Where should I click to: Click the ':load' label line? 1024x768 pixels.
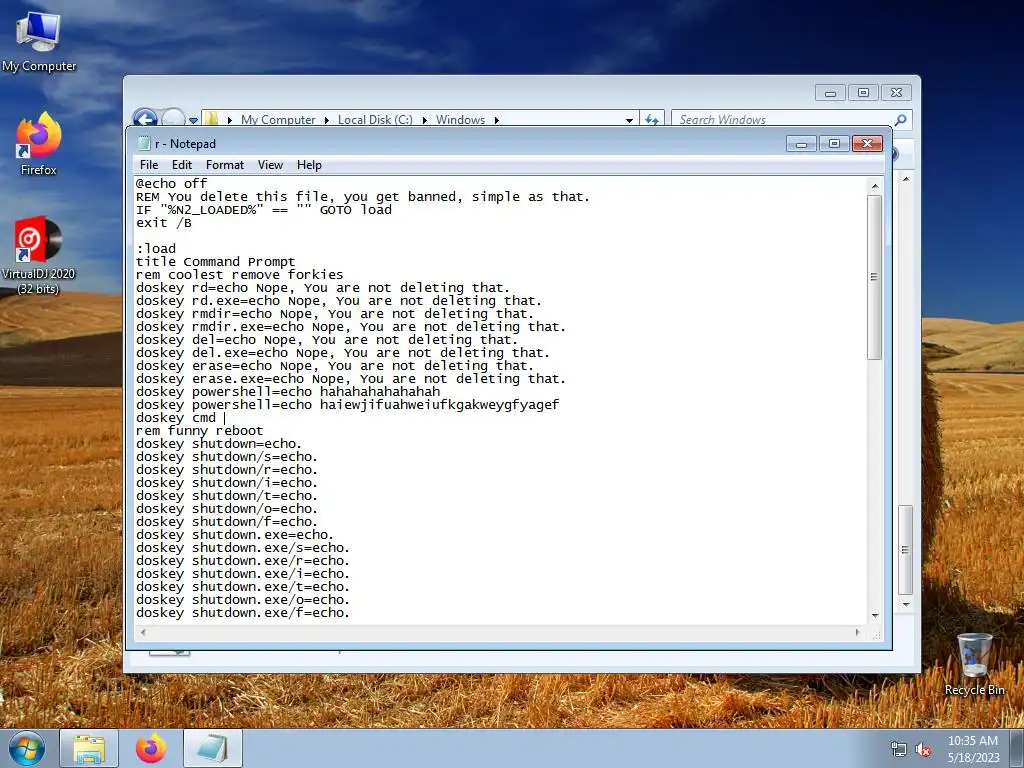(156, 249)
